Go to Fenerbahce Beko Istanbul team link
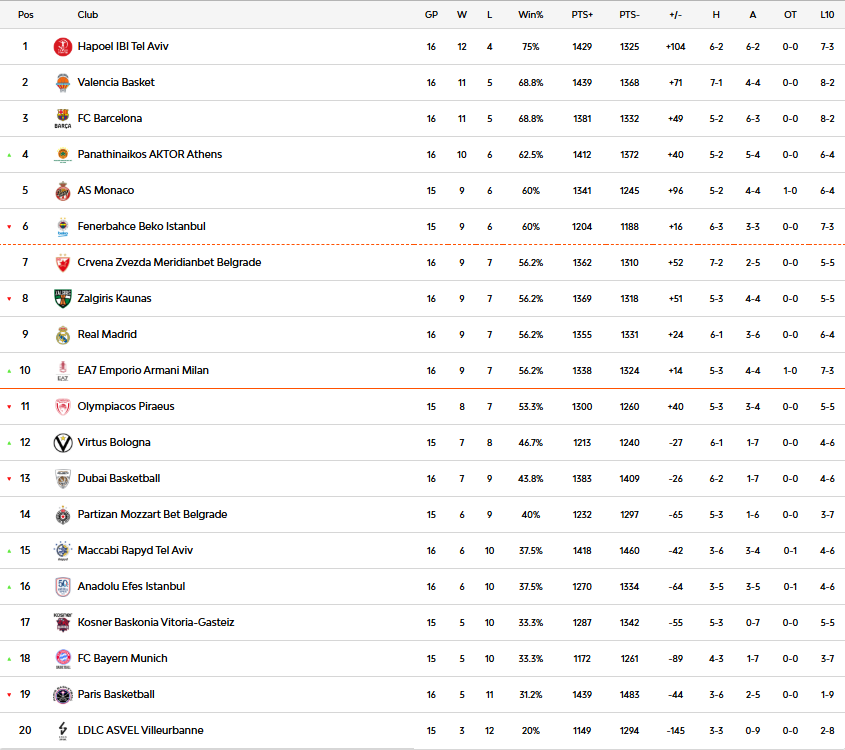This screenshot has height=750, width=845. [141, 227]
